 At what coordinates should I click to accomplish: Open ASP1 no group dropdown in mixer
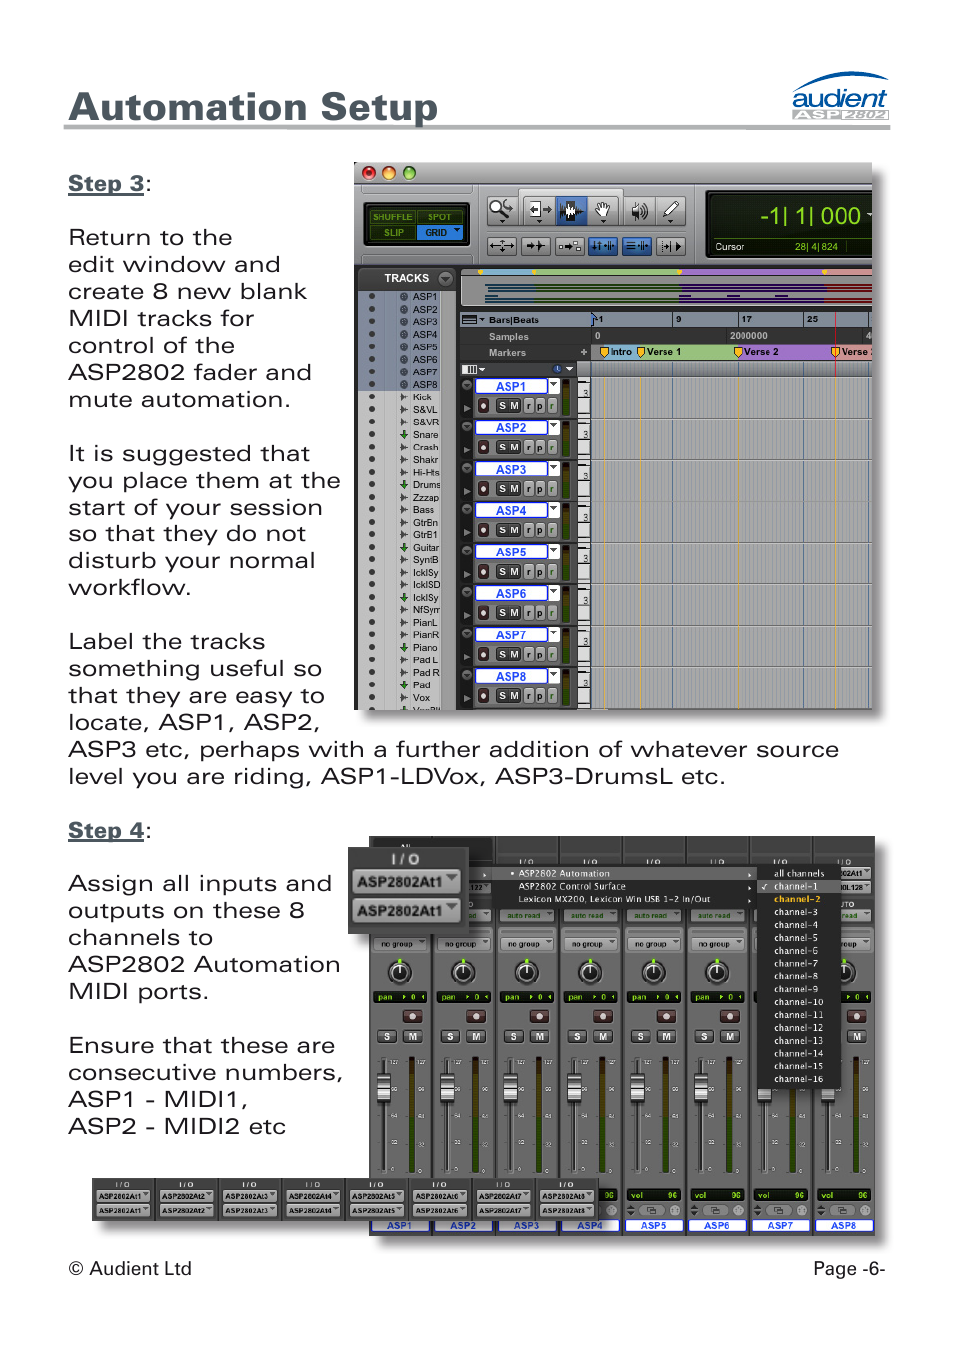[402, 944]
